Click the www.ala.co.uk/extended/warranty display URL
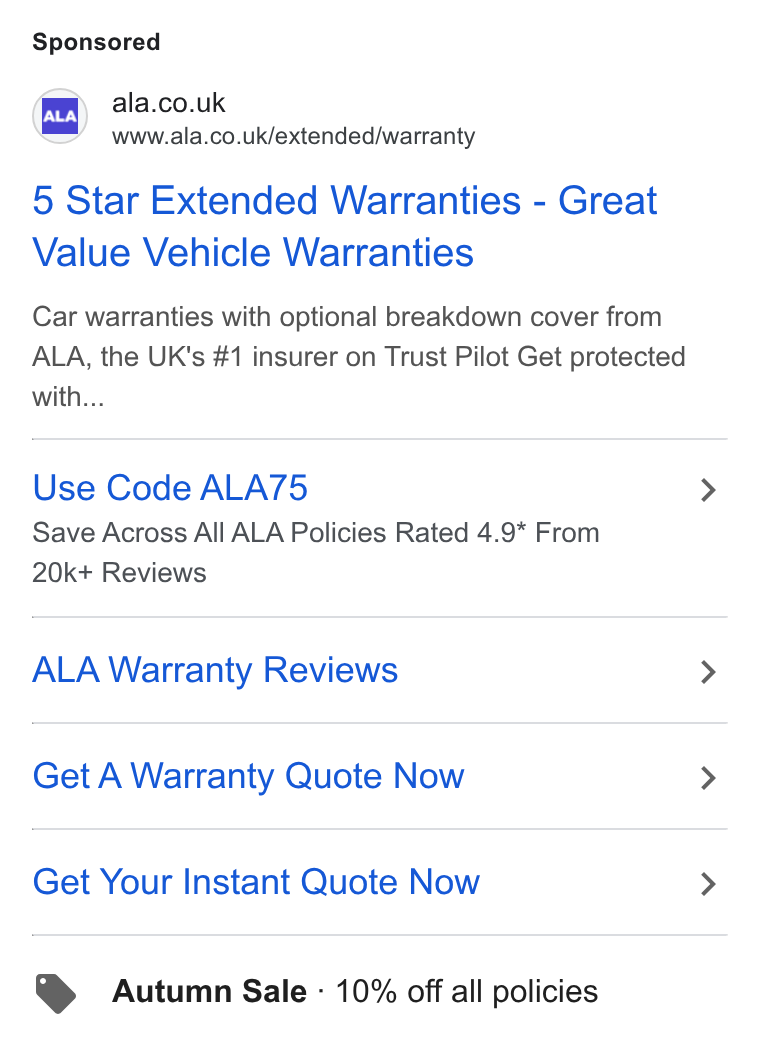Viewport: 760px width, 1052px height. [x=293, y=136]
